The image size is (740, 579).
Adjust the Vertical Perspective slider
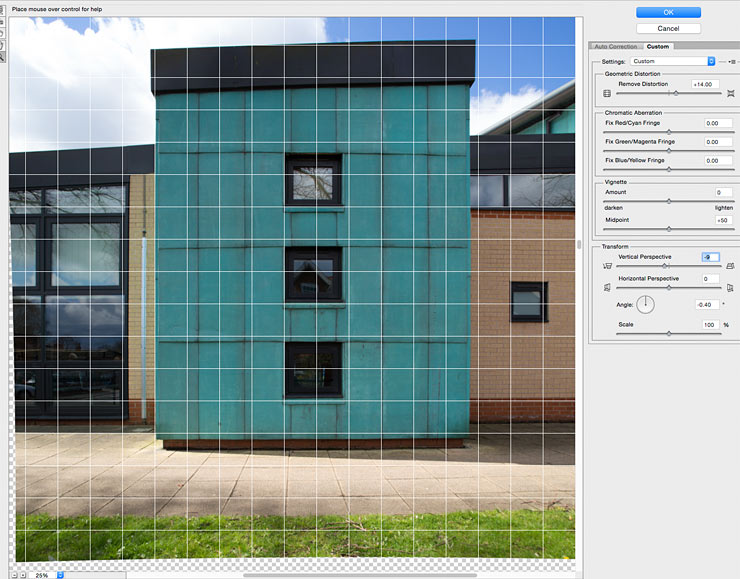[665, 266]
